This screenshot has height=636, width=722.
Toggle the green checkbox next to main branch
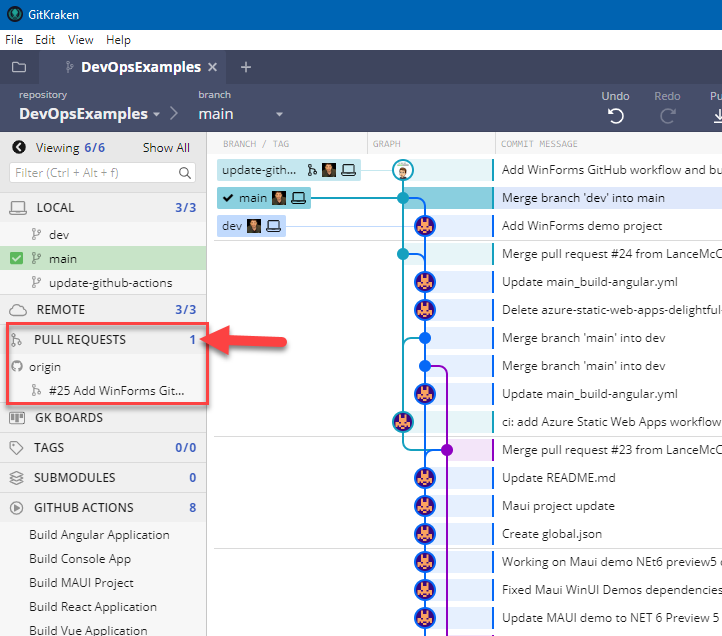coord(16,259)
